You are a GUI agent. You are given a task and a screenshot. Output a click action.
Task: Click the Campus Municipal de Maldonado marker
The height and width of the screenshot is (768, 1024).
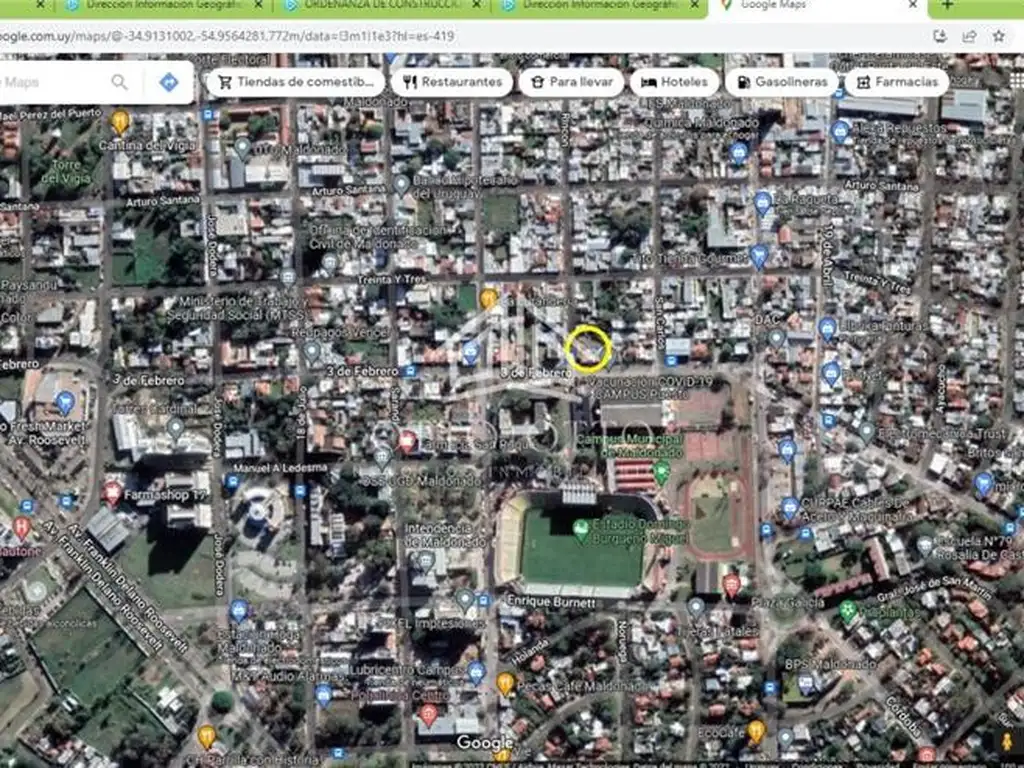click(x=660, y=472)
